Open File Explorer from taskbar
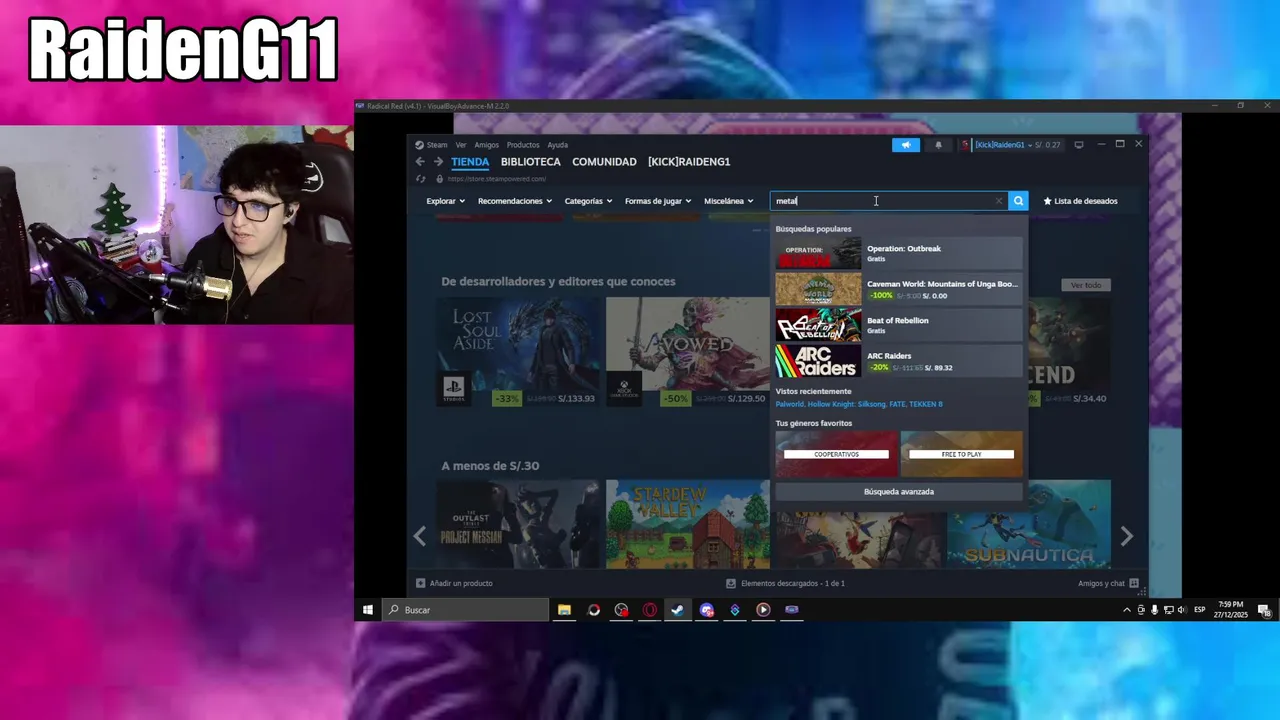The image size is (1280, 720). pyautogui.click(x=565, y=610)
